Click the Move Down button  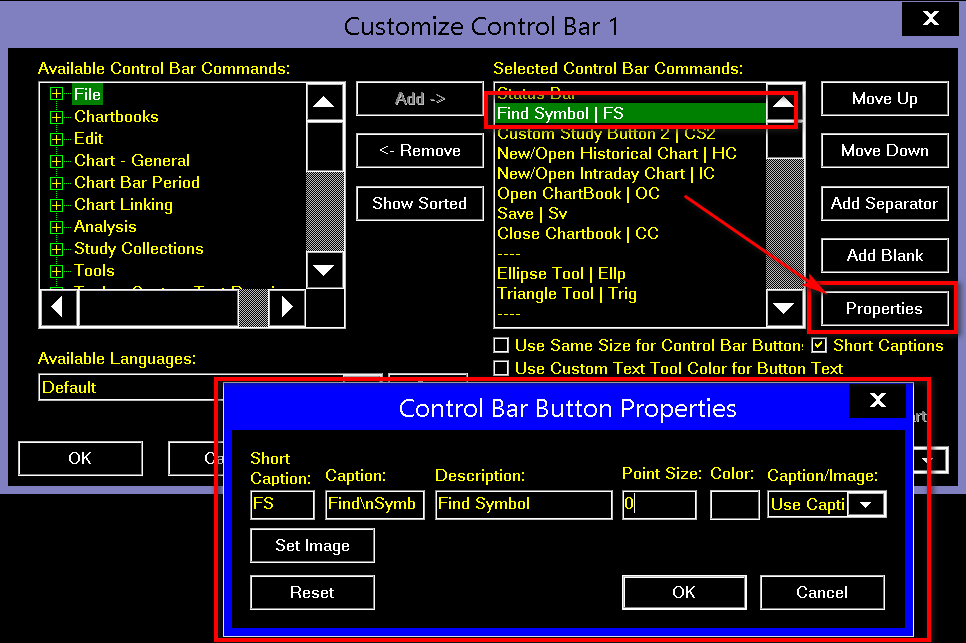click(884, 150)
